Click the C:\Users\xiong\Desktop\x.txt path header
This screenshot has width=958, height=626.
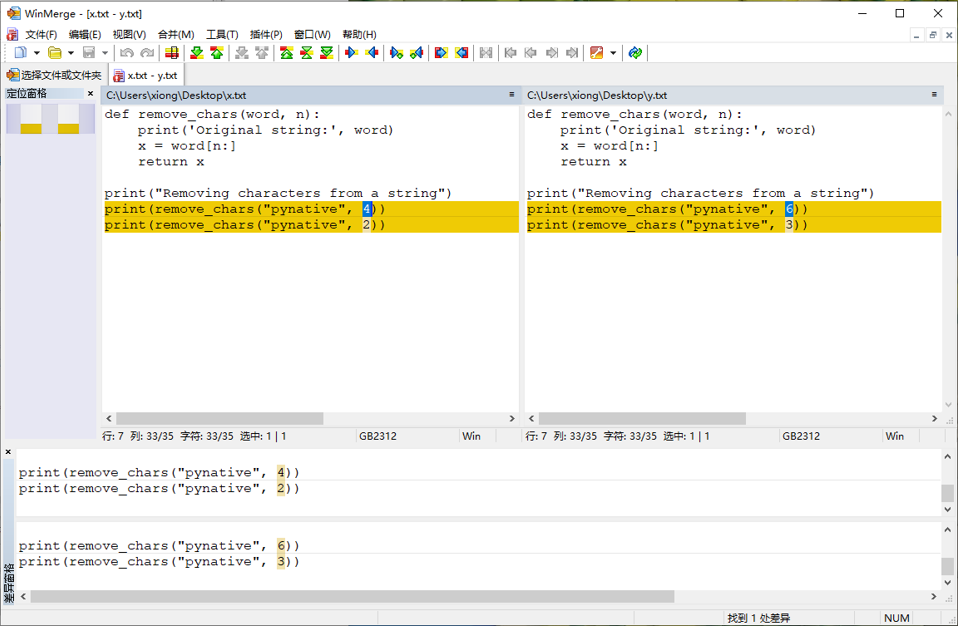(x=176, y=95)
